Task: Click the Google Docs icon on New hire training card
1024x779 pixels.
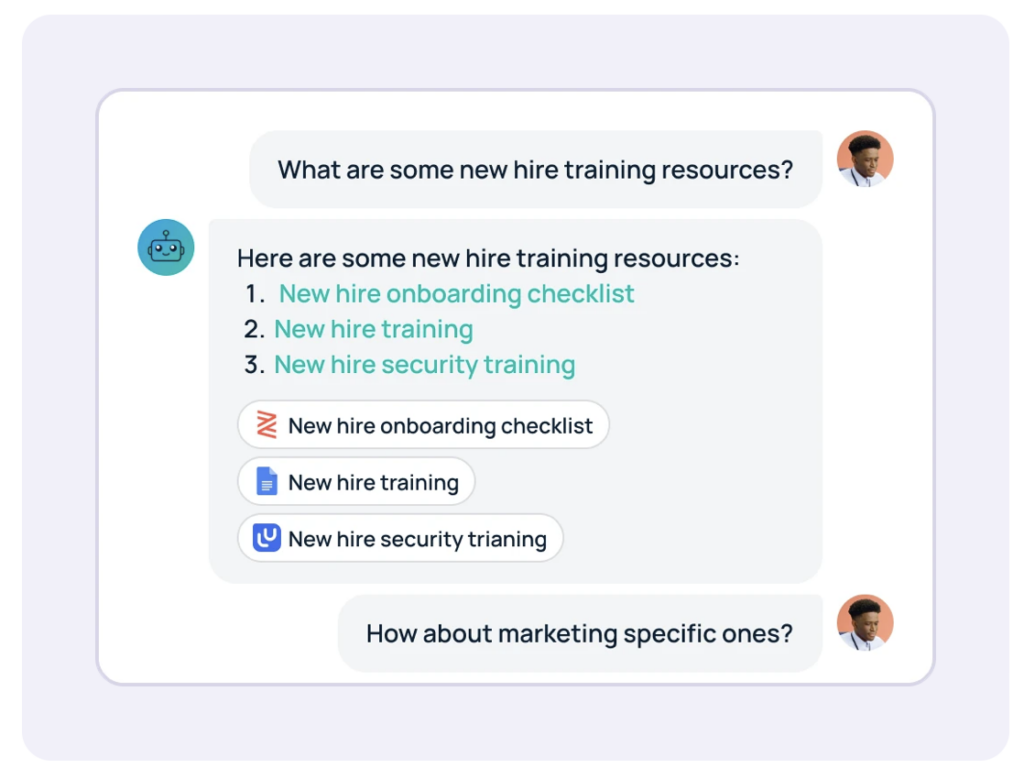Action: (265, 481)
